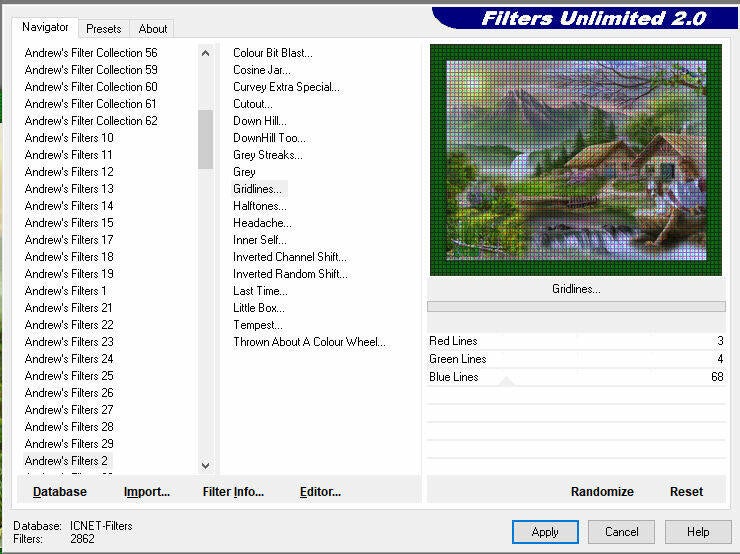Viewport: 740px width, 554px height.
Task: Open Help for Filters Unlimited
Action: 698,532
